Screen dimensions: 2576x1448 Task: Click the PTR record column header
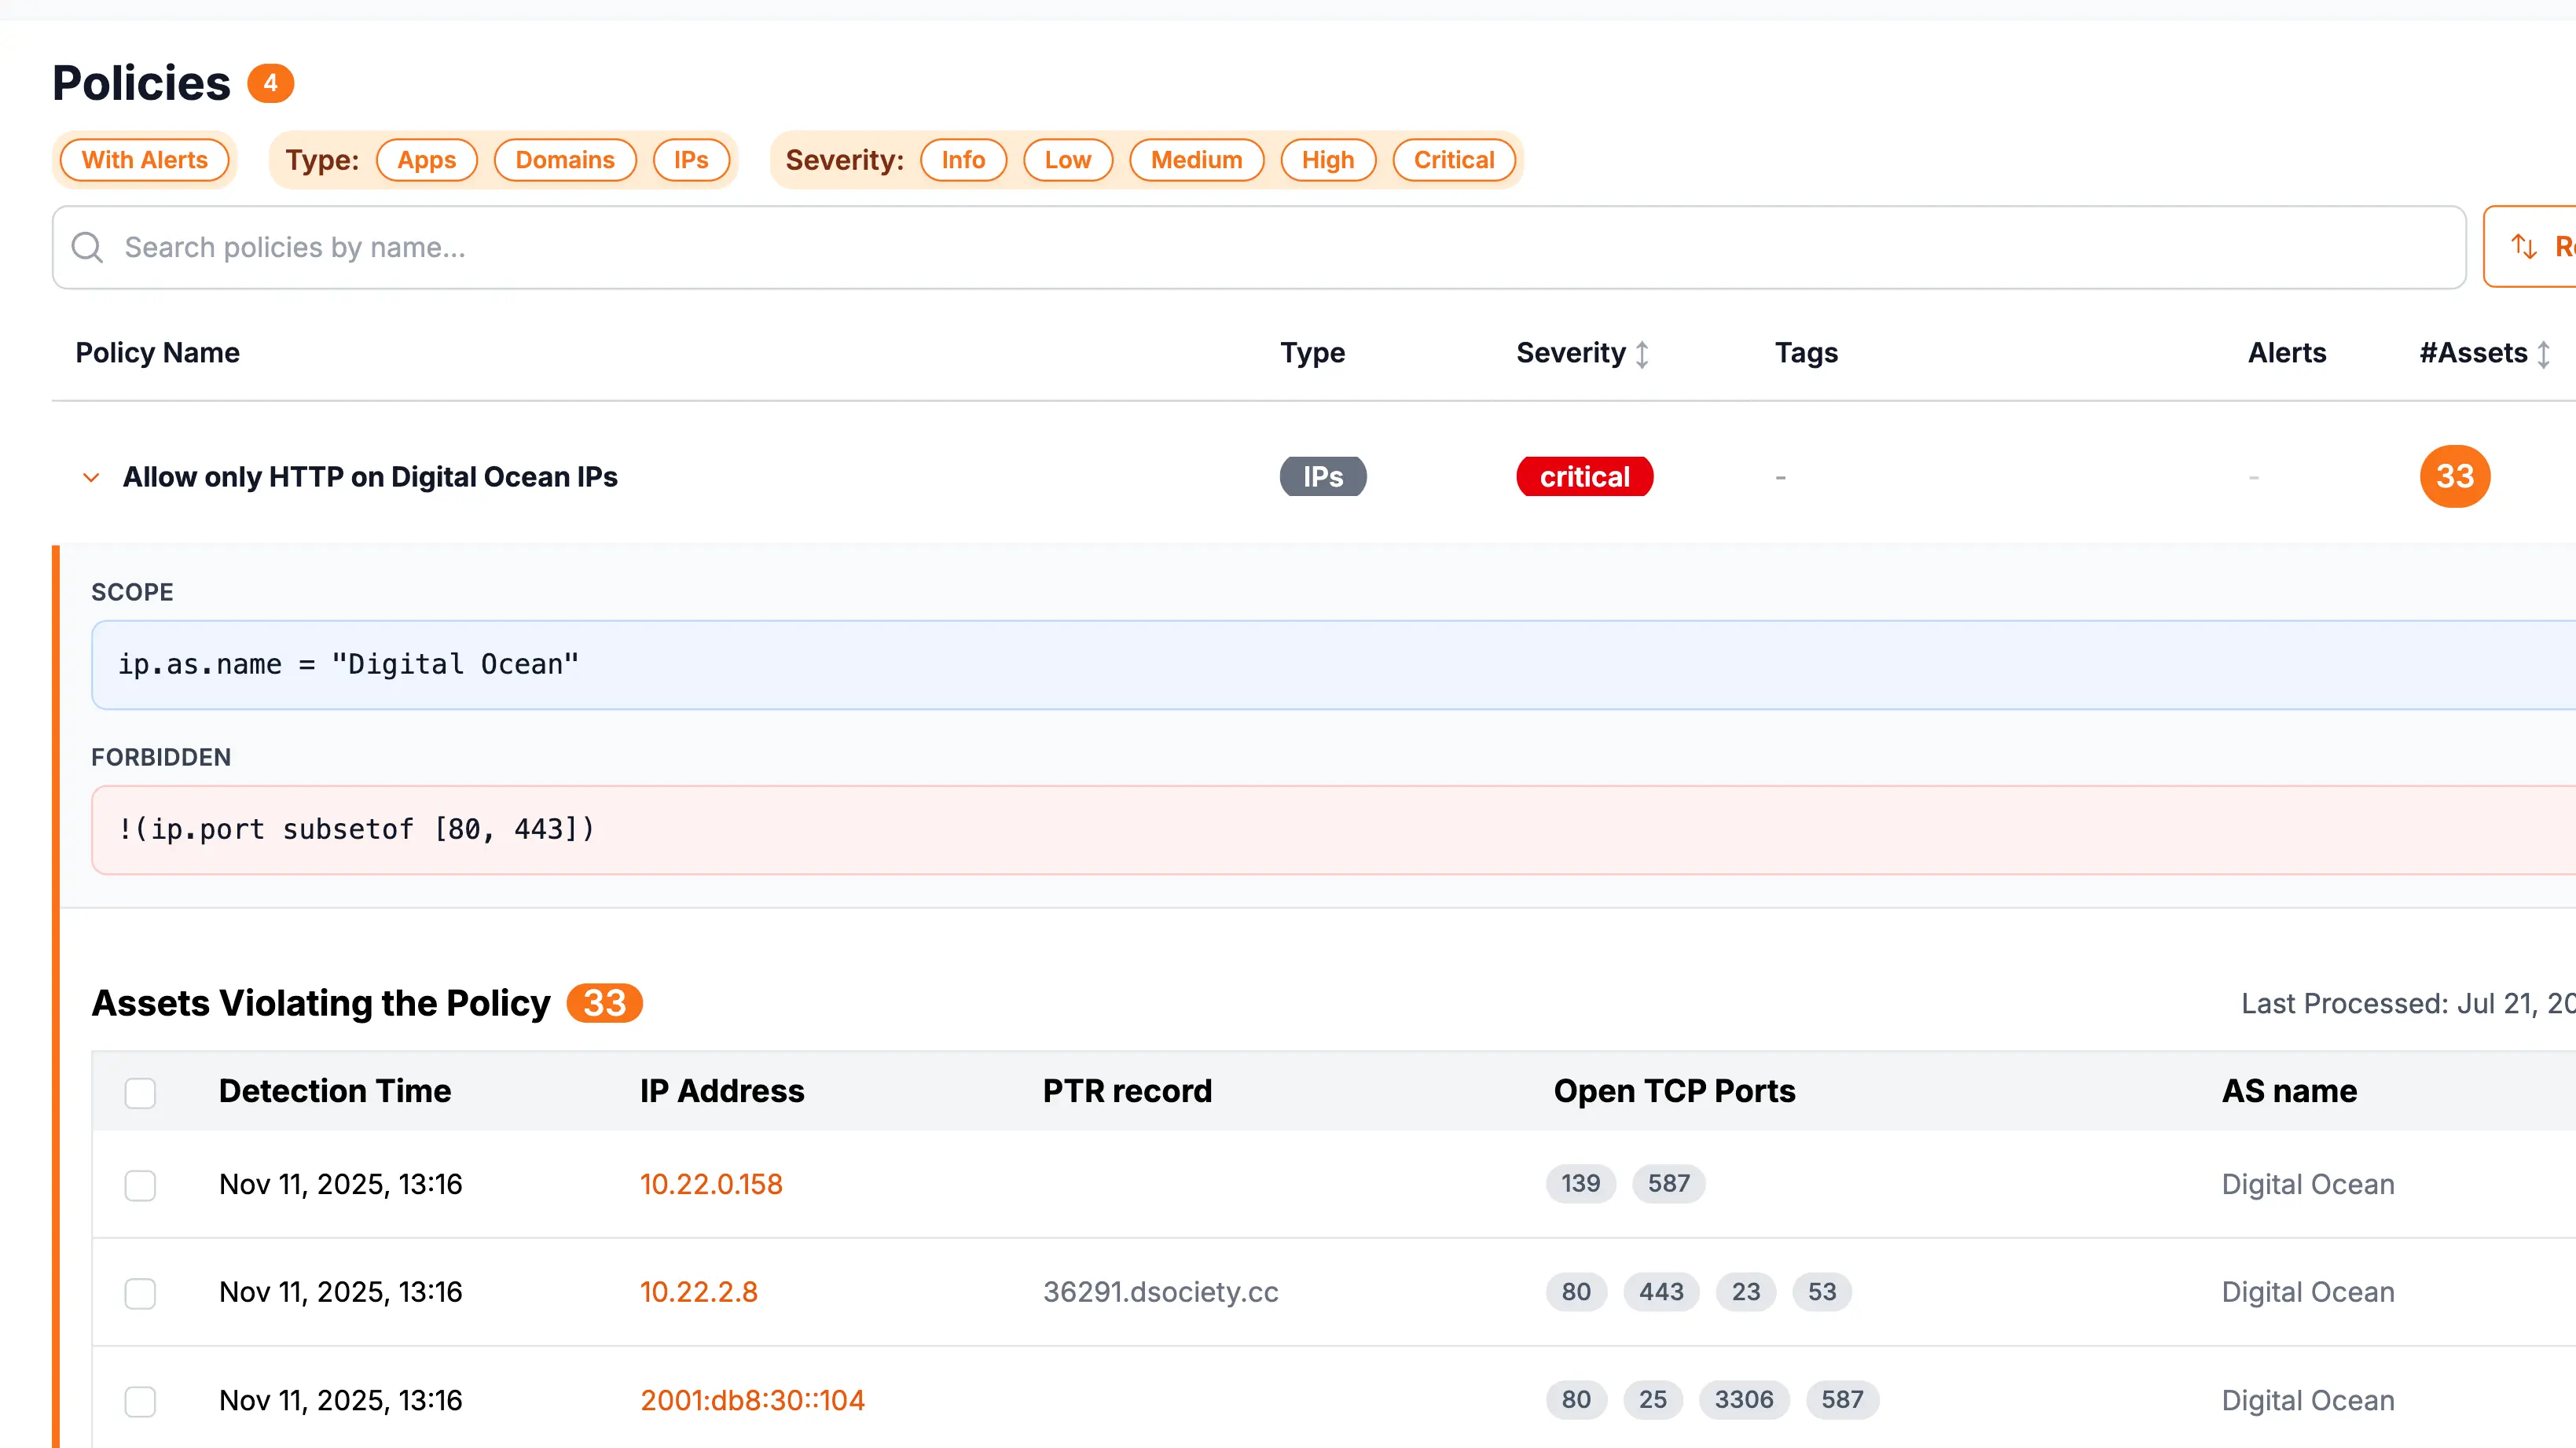pos(1127,1091)
